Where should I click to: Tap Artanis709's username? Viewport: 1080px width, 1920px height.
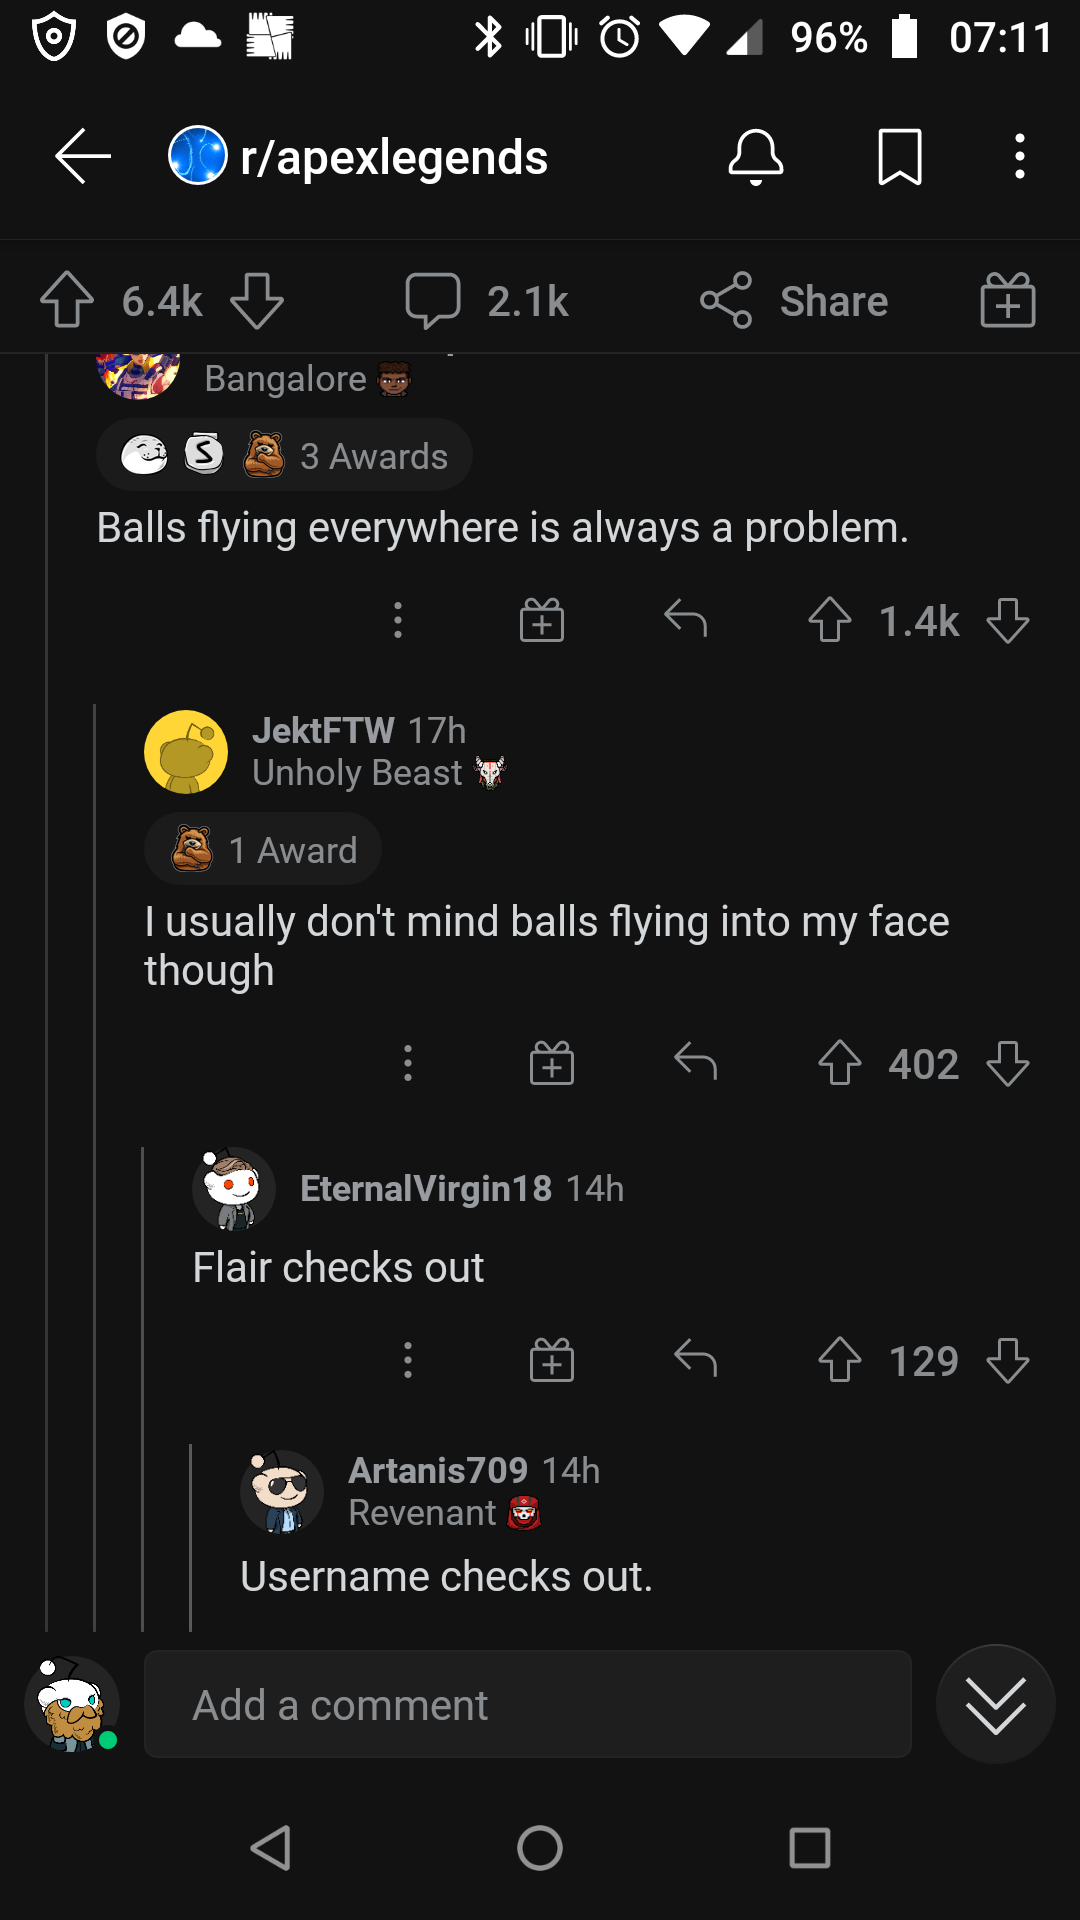click(x=438, y=1470)
